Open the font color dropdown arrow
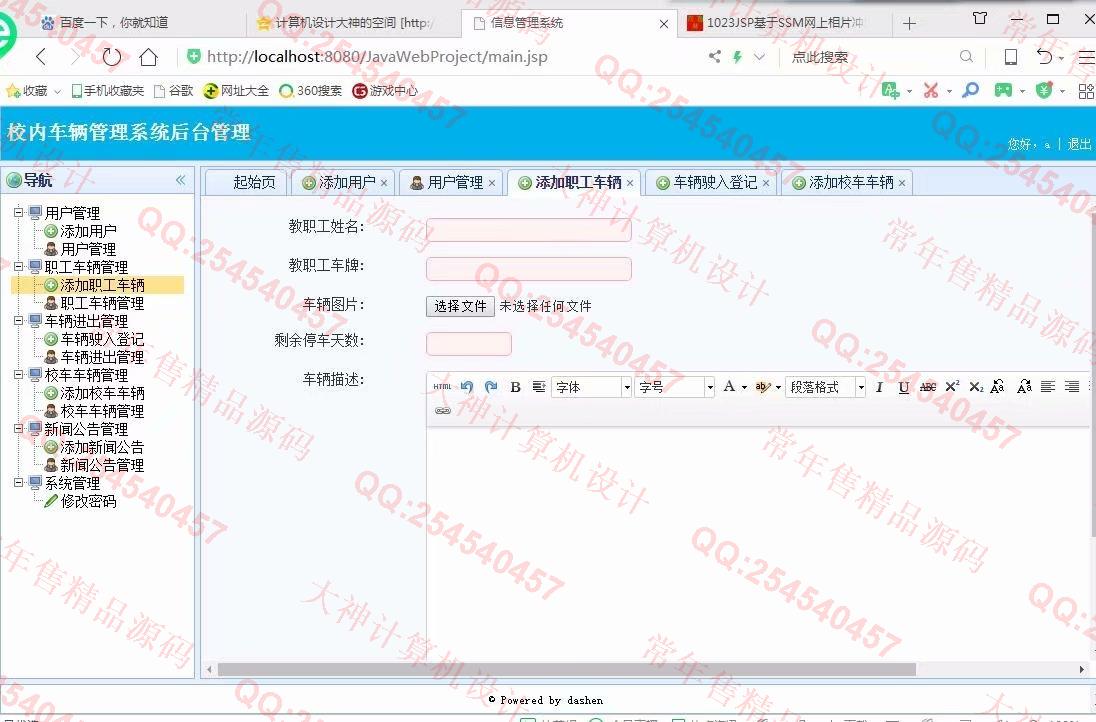This screenshot has width=1096, height=722. (744, 387)
